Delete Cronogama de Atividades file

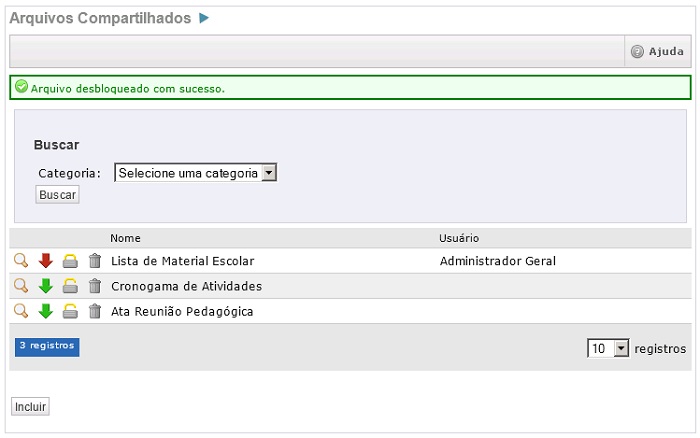point(95,286)
